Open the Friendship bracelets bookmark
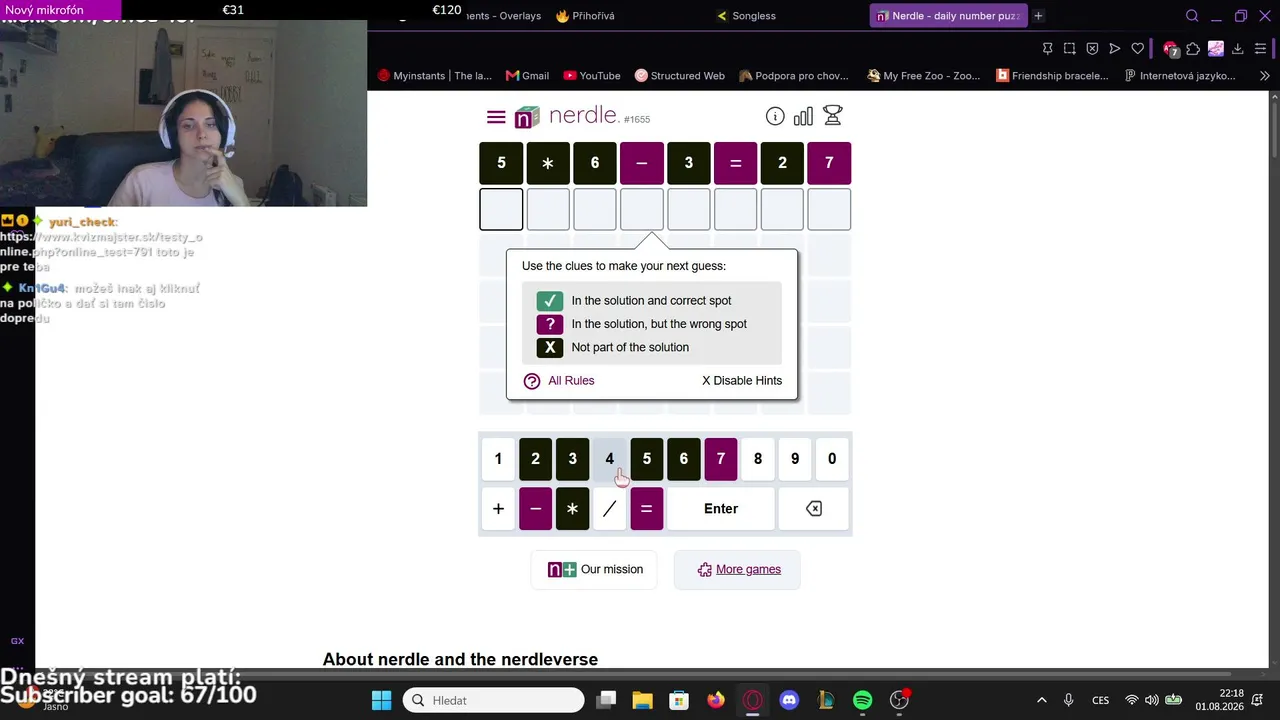The height and width of the screenshot is (720, 1280). (1053, 76)
